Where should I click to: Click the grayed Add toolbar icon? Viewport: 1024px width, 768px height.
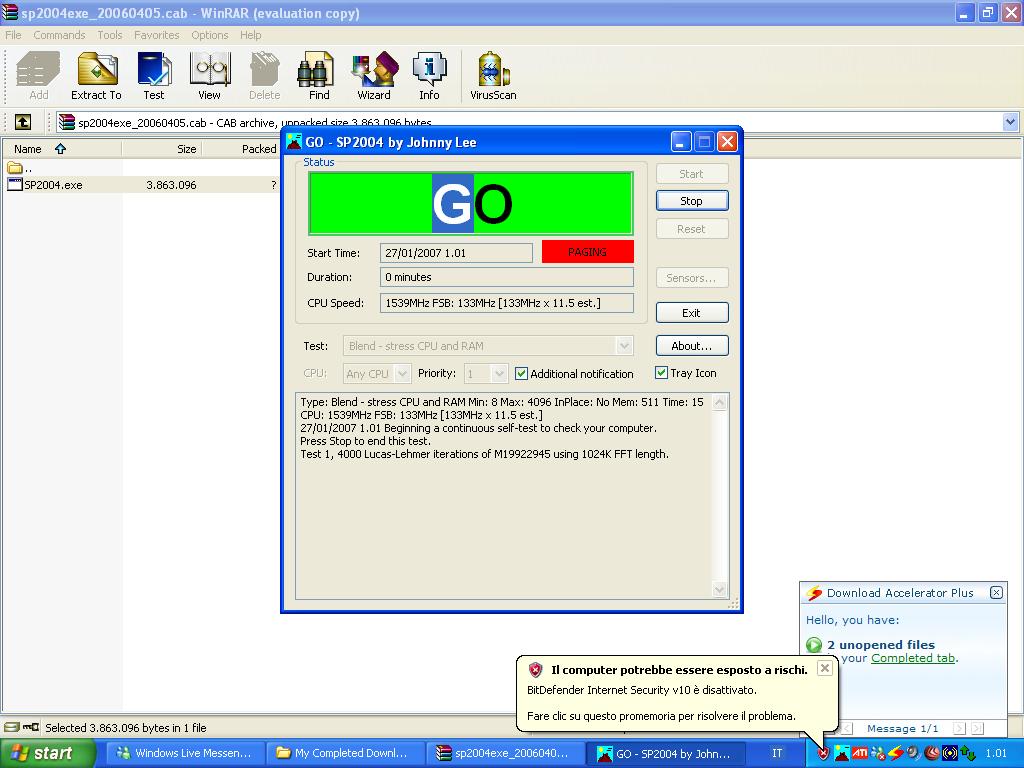(x=39, y=77)
